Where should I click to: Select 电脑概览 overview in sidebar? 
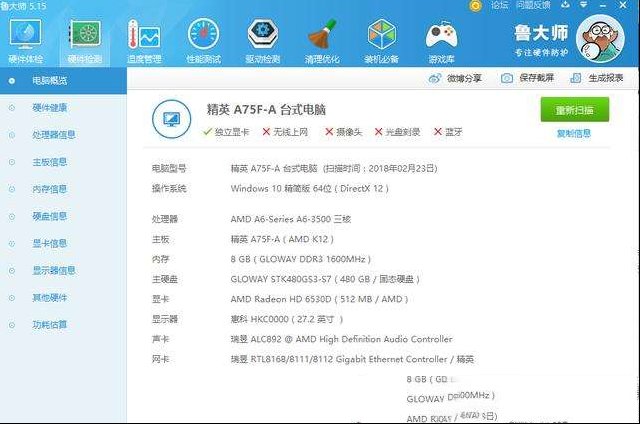tap(63, 81)
